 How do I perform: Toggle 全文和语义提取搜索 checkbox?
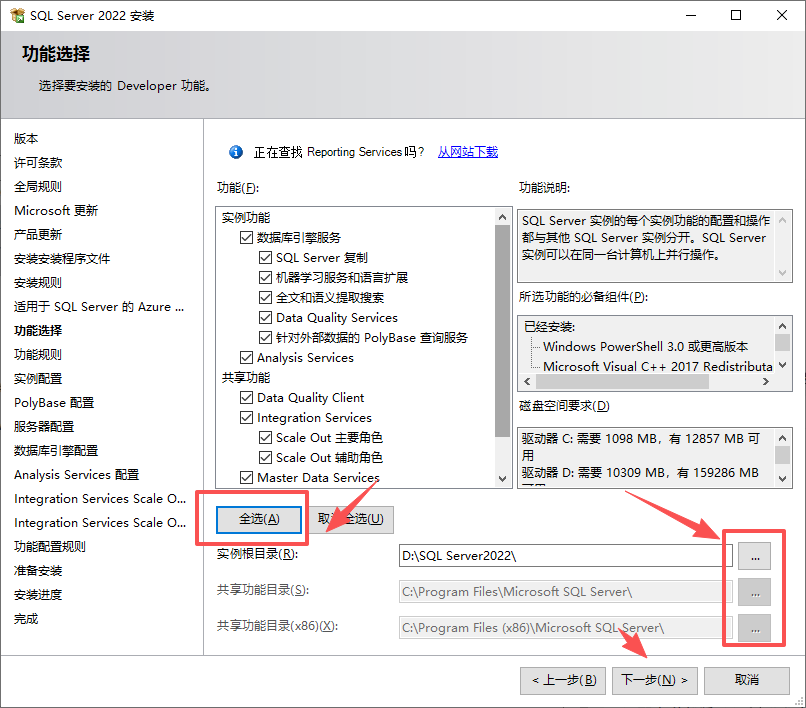point(265,298)
